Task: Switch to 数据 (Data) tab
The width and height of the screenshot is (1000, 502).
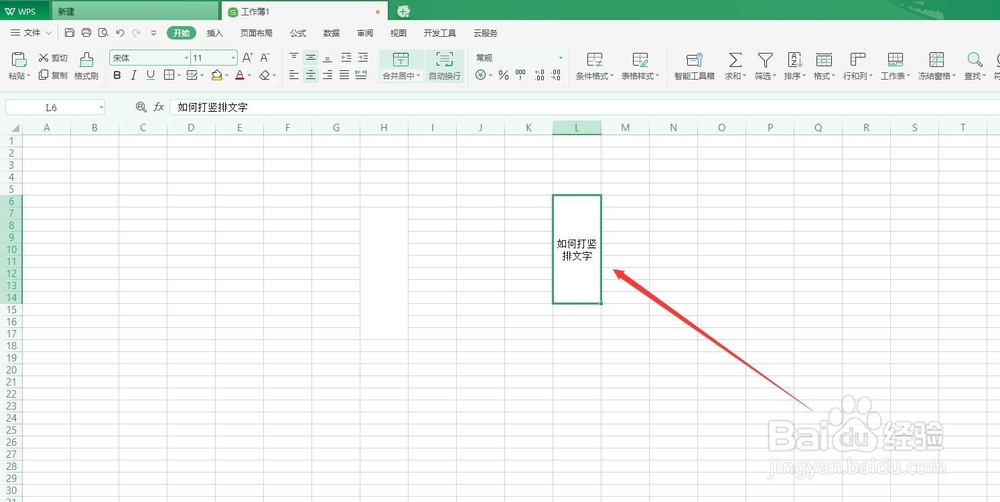Action: pos(332,33)
